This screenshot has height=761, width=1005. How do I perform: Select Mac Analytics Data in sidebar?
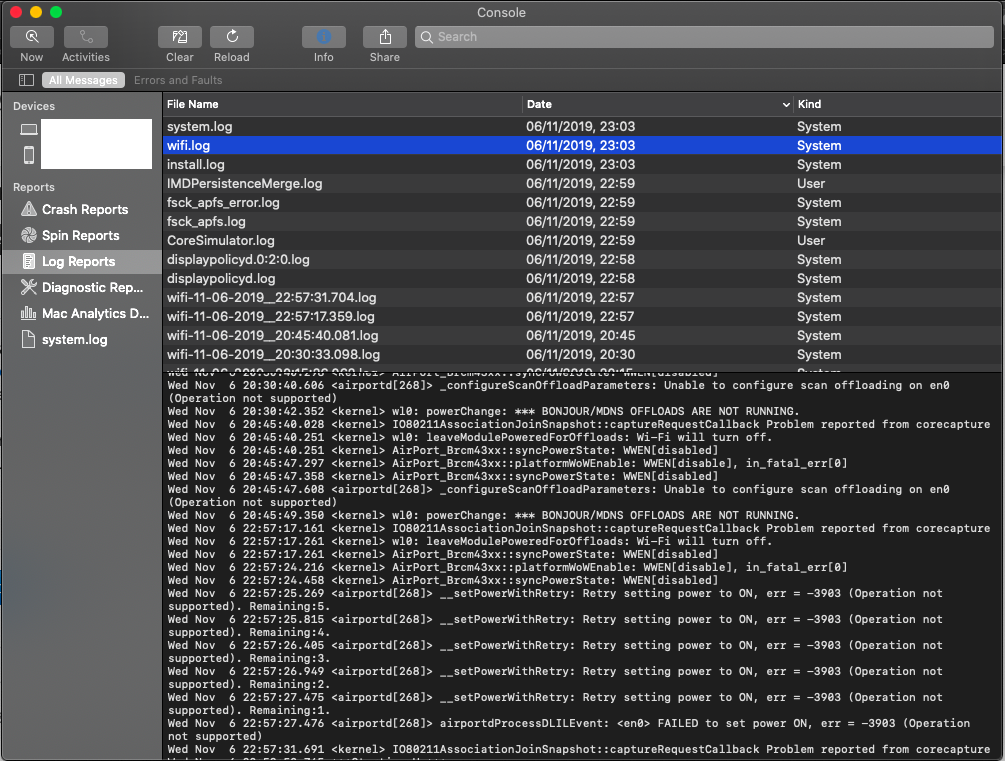tap(95, 314)
